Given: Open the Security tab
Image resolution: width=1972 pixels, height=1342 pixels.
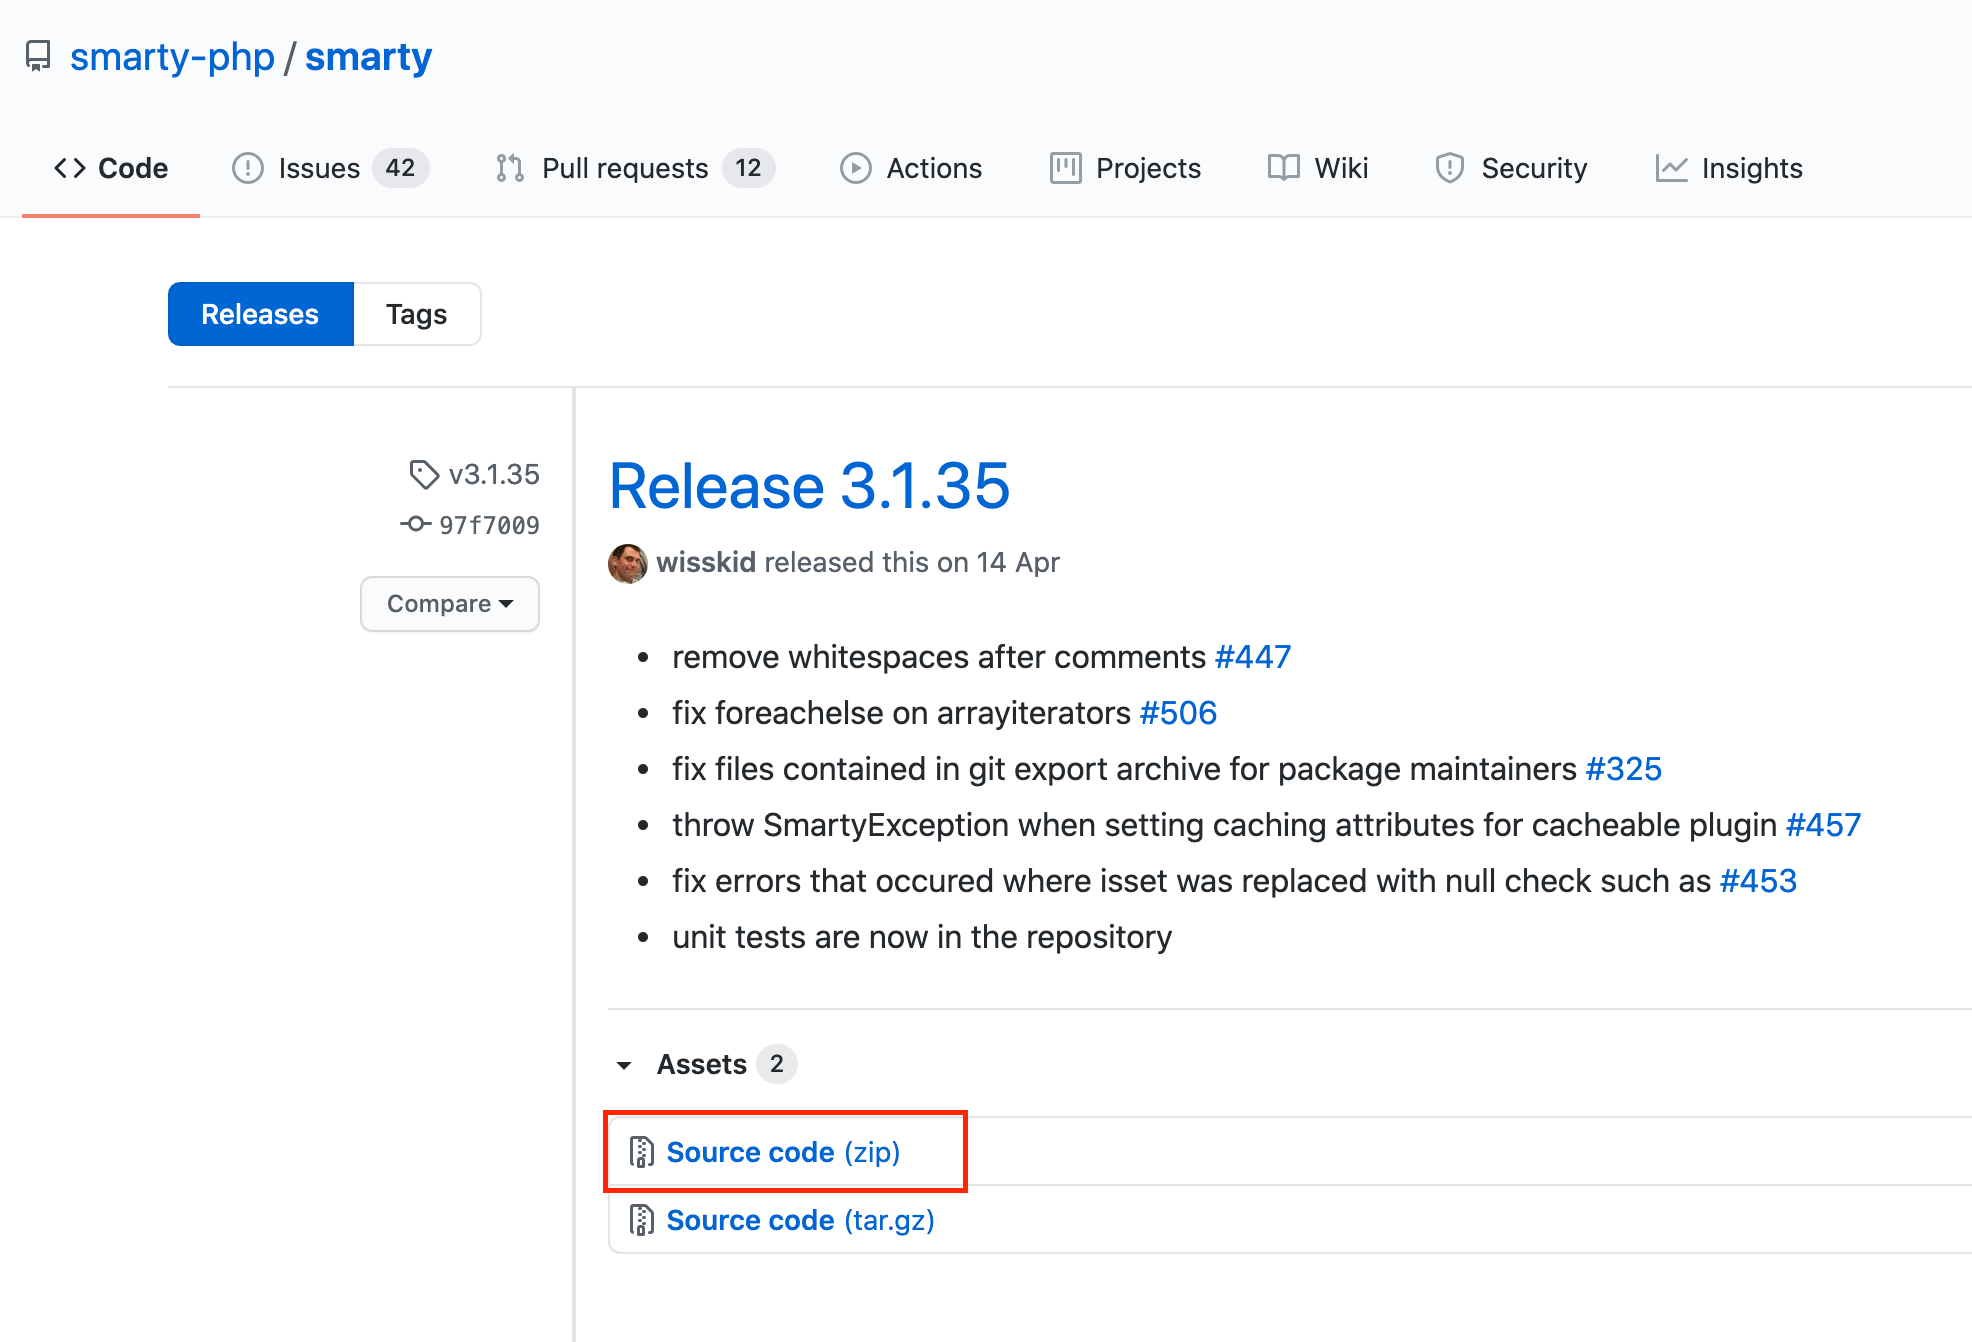Looking at the screenshot, I should coord(1511,168).
